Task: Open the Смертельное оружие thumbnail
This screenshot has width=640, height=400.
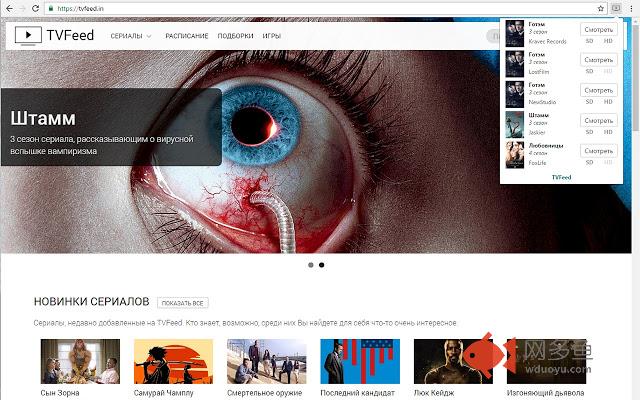Action: [267, 361]
